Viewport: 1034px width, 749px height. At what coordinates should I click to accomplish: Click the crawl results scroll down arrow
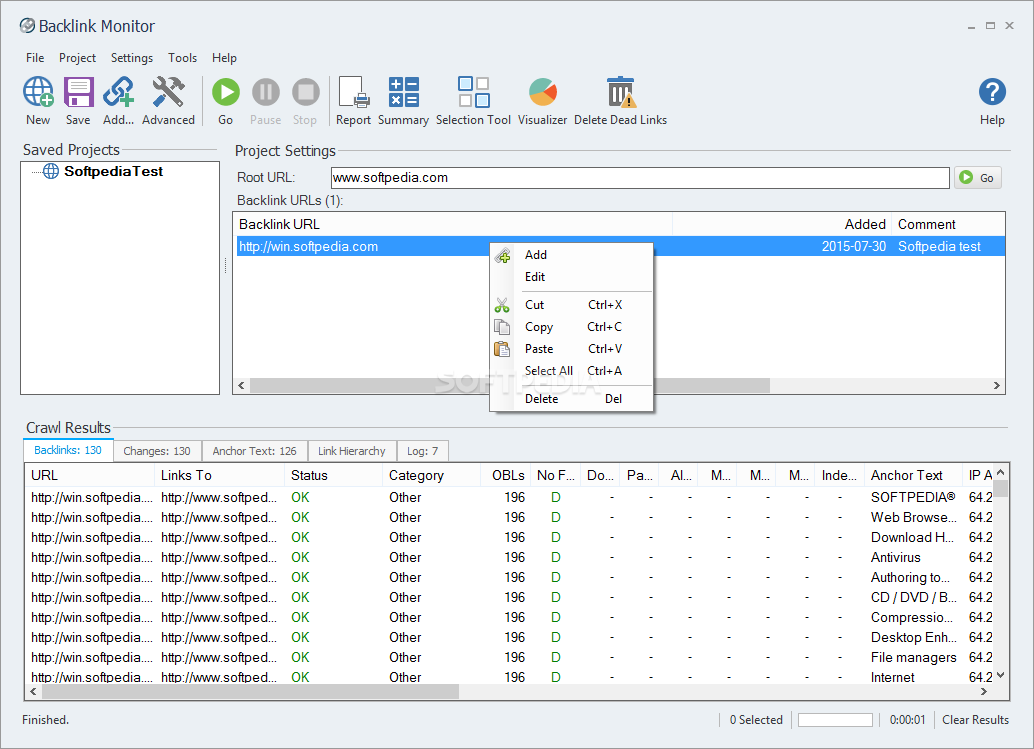[1000, 675]
